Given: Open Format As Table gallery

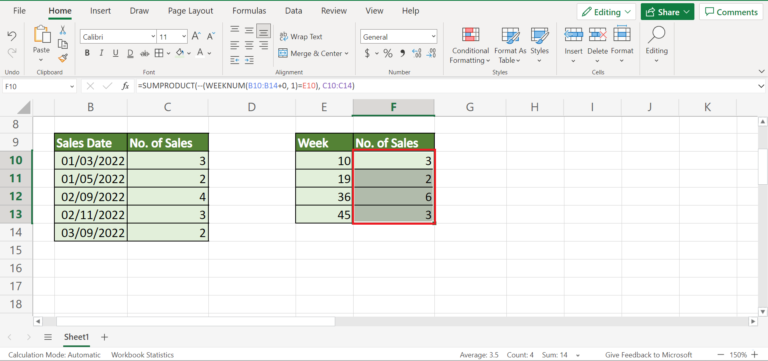Looking at the screenshot, I should coord(510,46).
